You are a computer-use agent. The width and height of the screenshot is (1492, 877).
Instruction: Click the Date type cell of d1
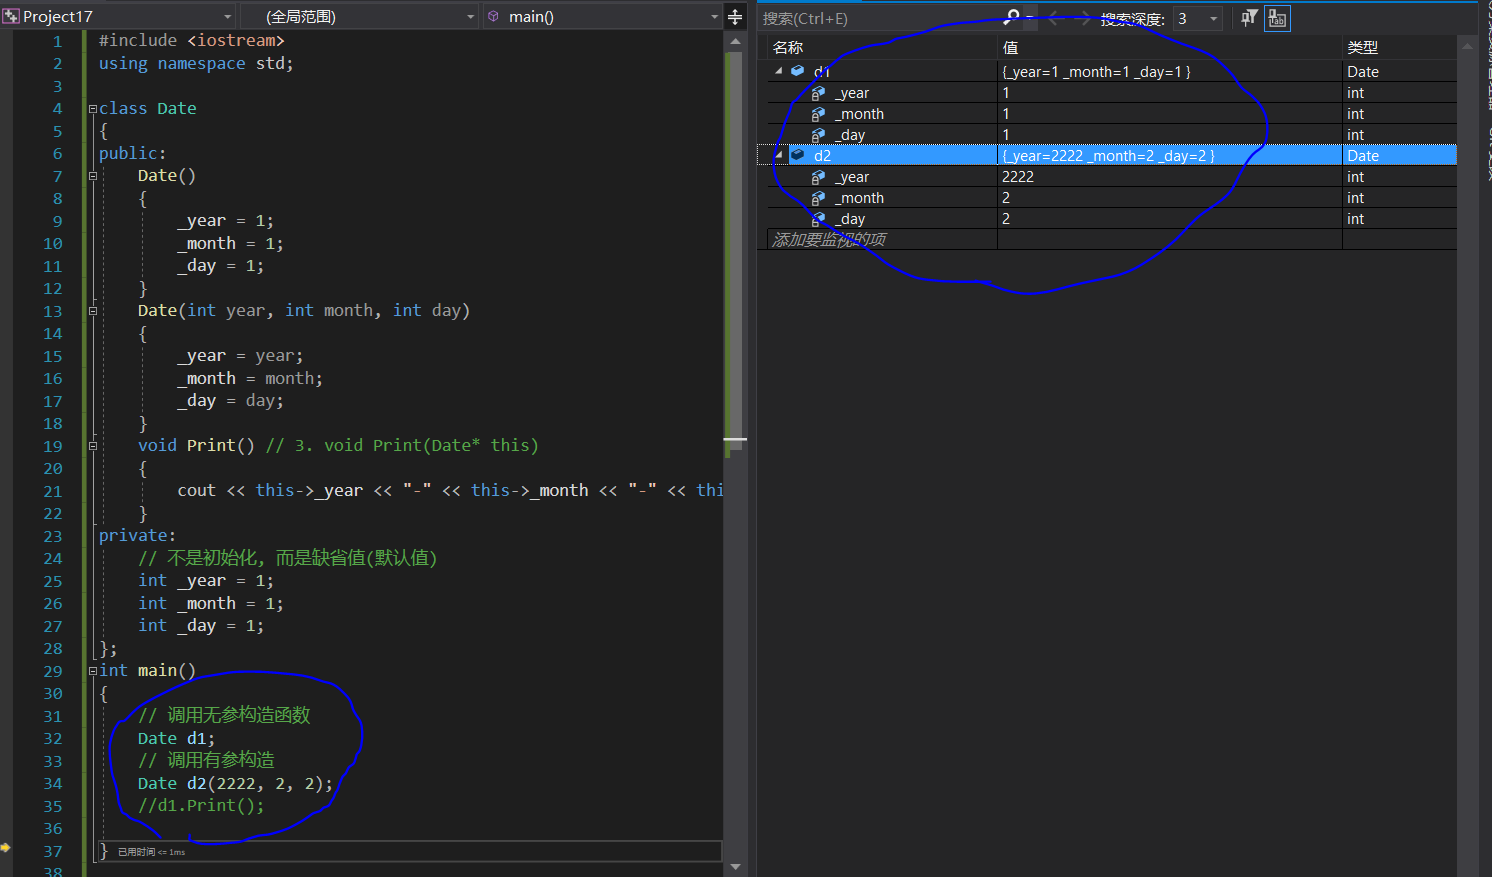(x=1363, y=72)
